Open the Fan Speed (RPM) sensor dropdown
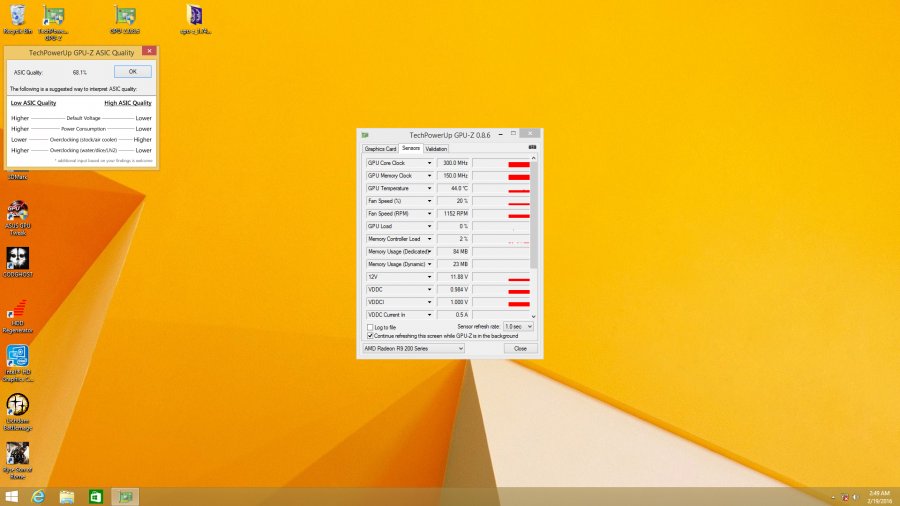900x506 pixels. pyautogui.click(x=429, y=213)
